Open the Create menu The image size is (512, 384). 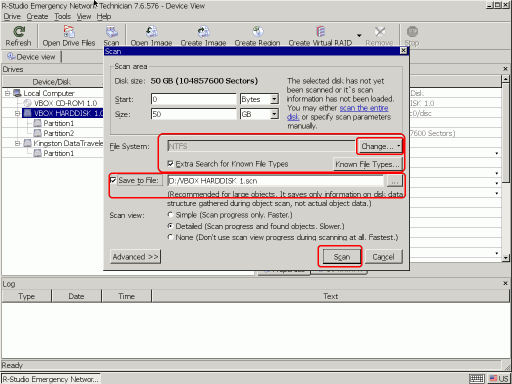(x=37, y=16)
